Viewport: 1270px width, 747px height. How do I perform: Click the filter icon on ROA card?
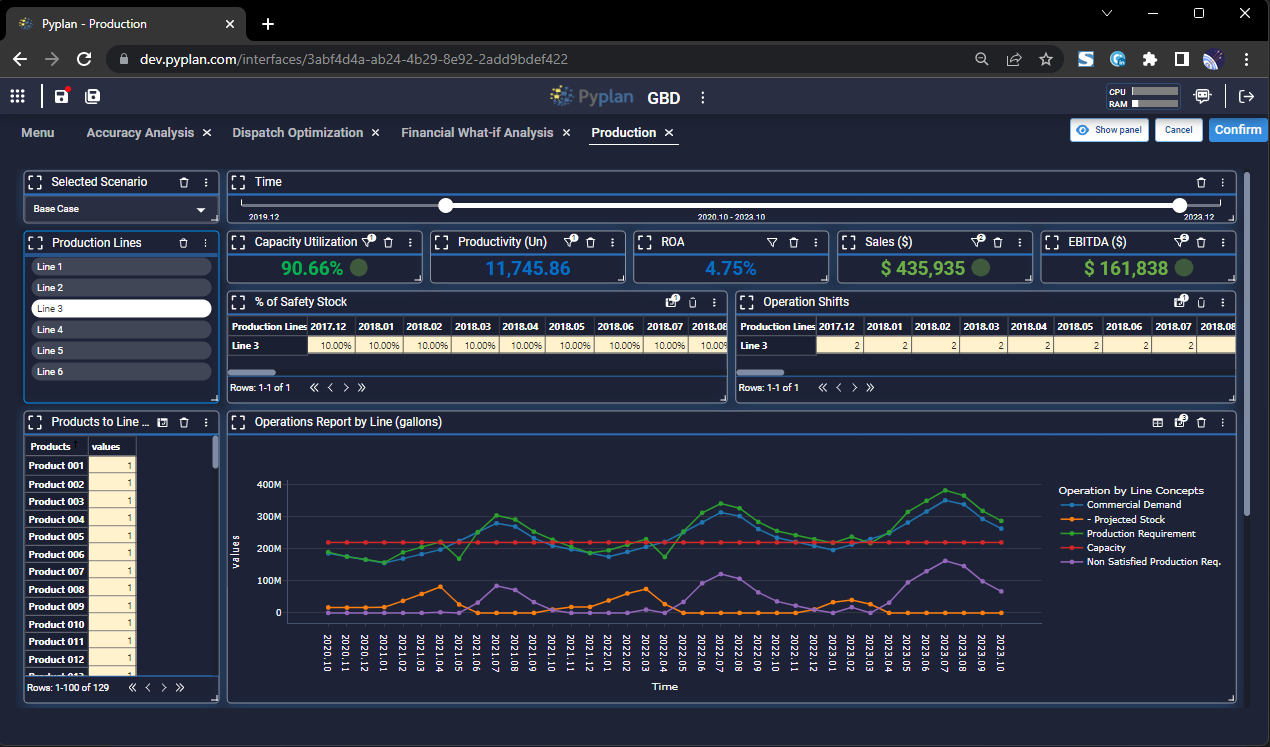point(771,242)
